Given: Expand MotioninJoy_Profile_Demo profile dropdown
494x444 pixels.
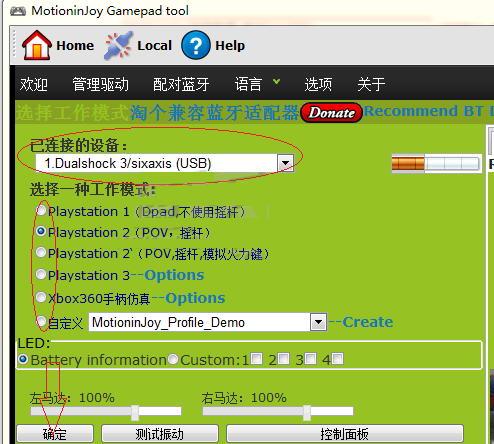Looking at the screenshot, I should coord(318,322).
